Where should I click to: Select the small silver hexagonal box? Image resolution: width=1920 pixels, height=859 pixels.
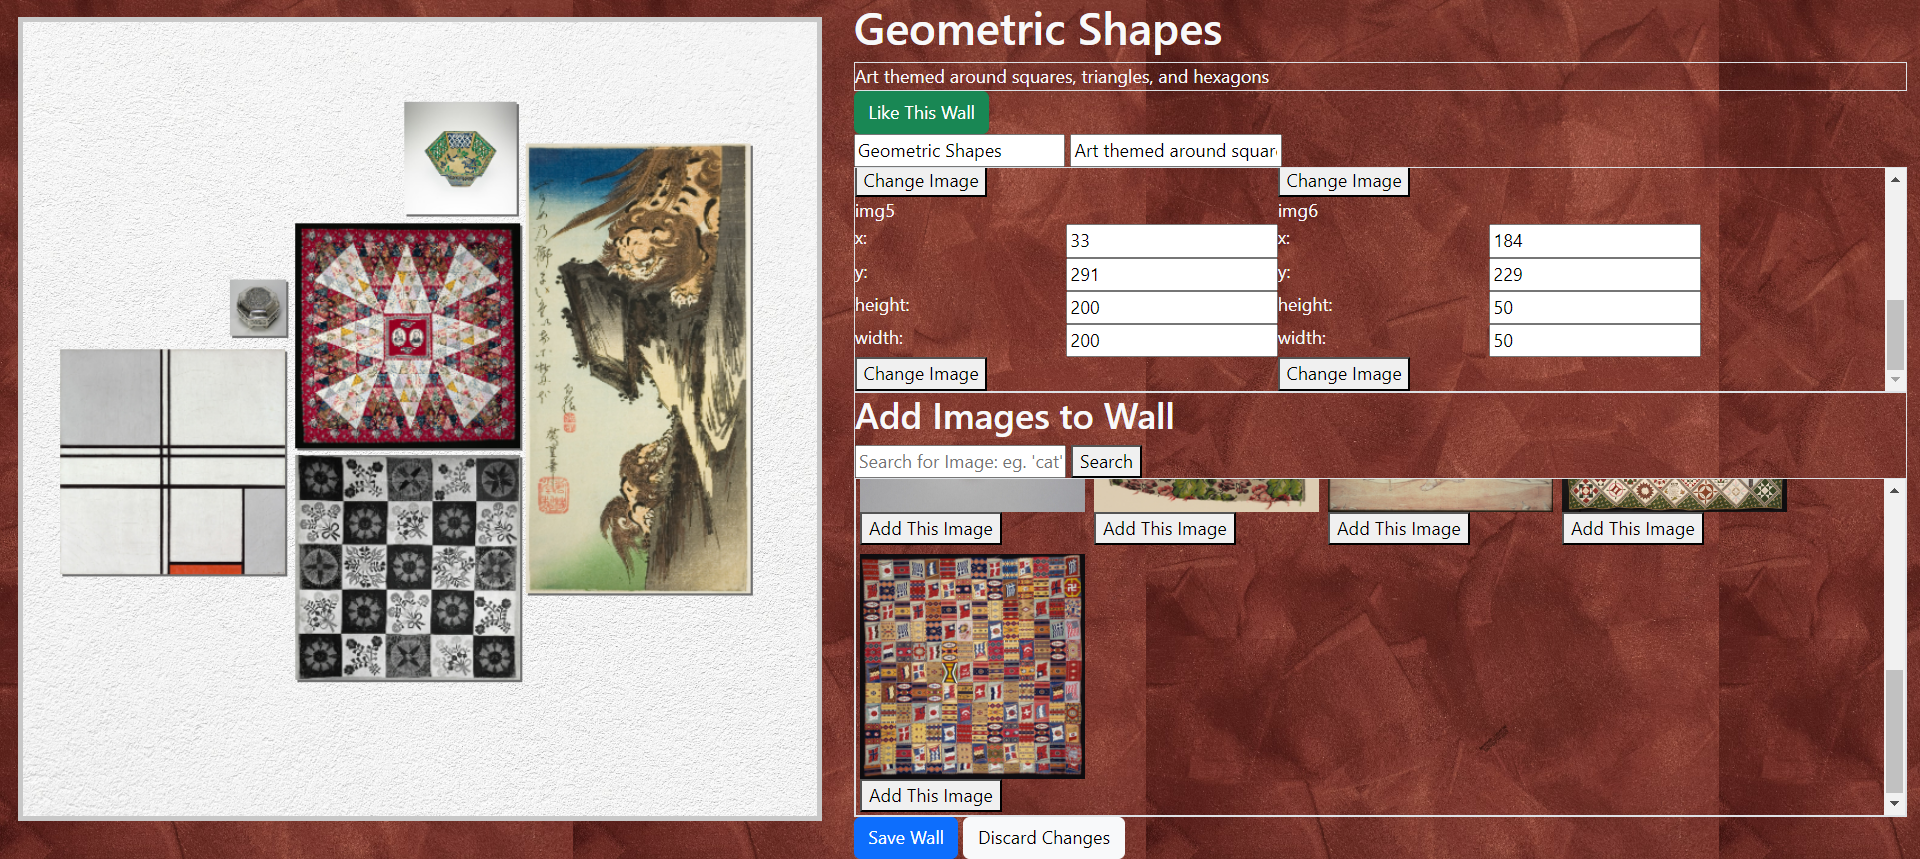coord(259,308)
